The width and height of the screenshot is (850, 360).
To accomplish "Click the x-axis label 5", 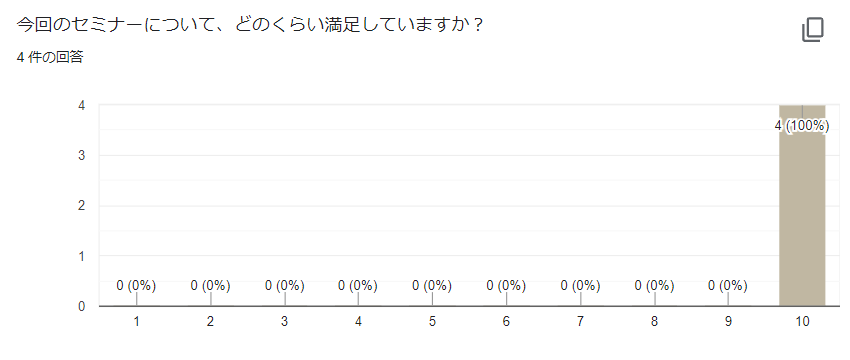I will (432, 322).
